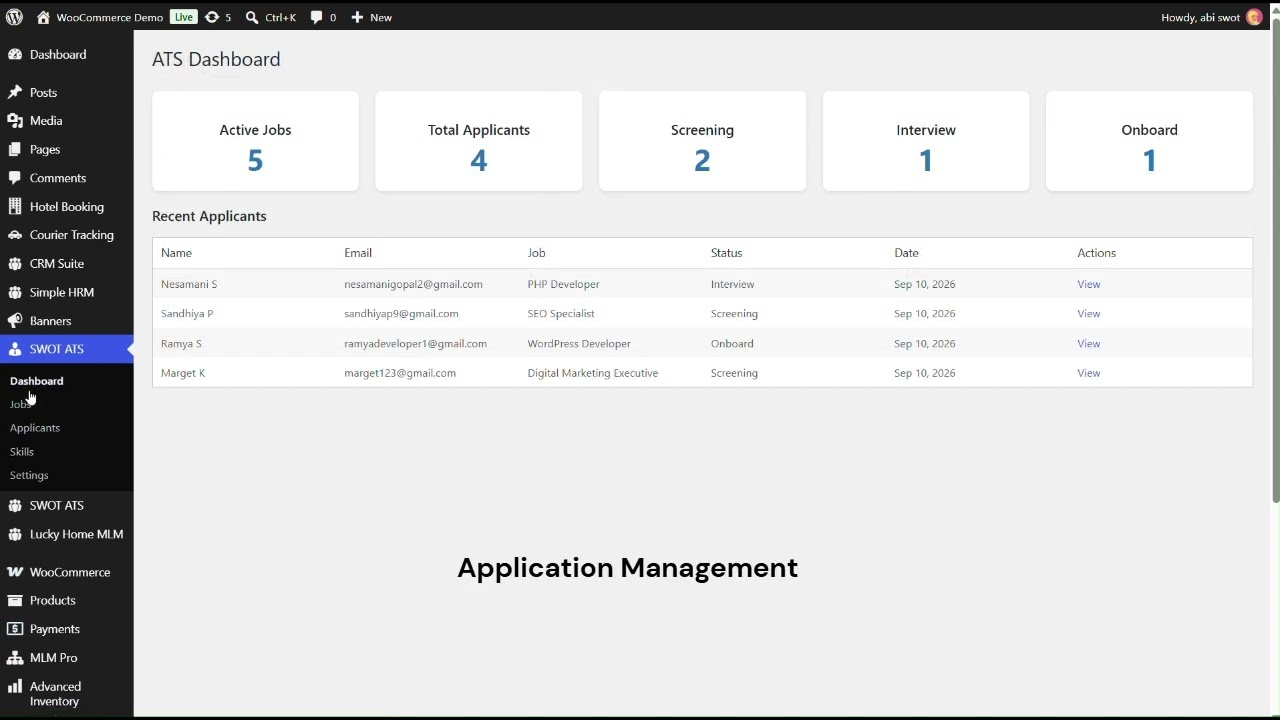The height and width of the screenshot is (720, 1280).
Task: Open the ATS Settings submenu item
Action: coord(29,475)
